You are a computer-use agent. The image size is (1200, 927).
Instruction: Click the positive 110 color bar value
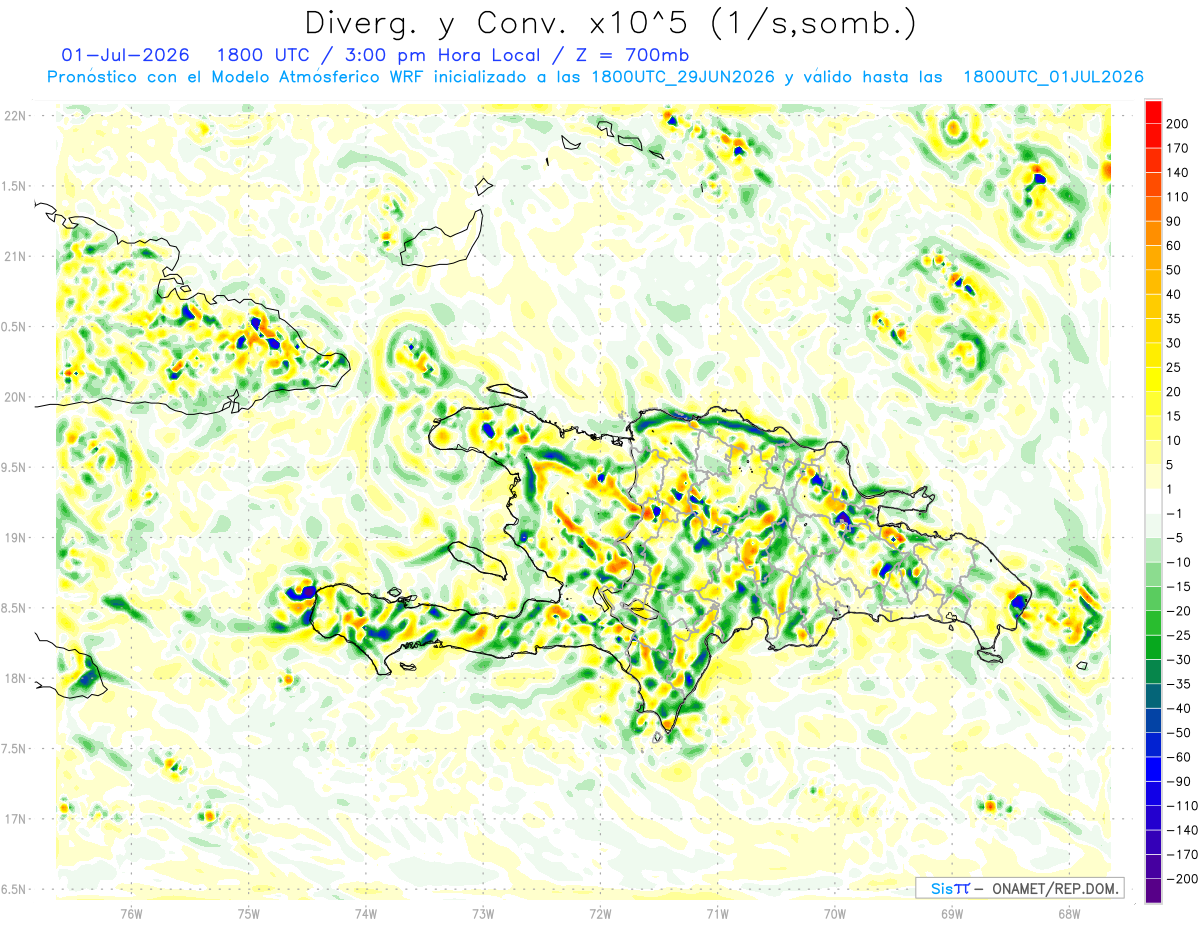[1177, 197]
